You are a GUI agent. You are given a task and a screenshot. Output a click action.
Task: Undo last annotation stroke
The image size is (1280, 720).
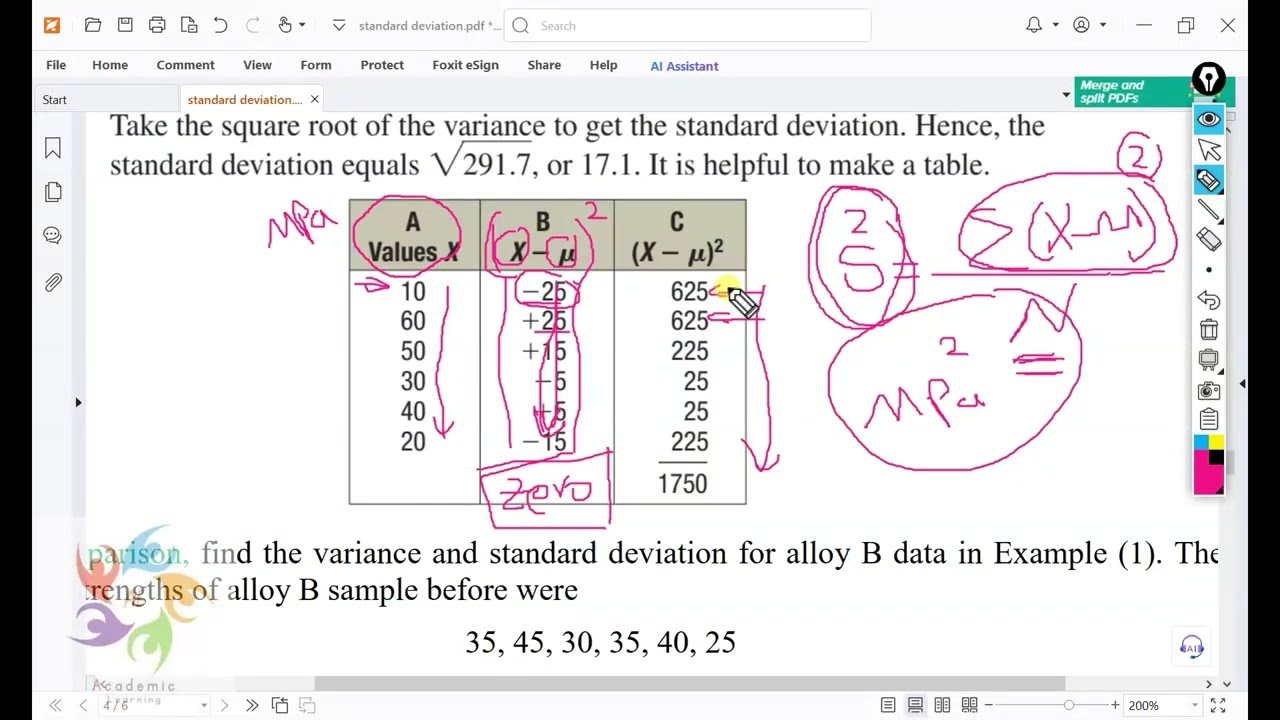pyautogui.click(x=1209, y=300)
